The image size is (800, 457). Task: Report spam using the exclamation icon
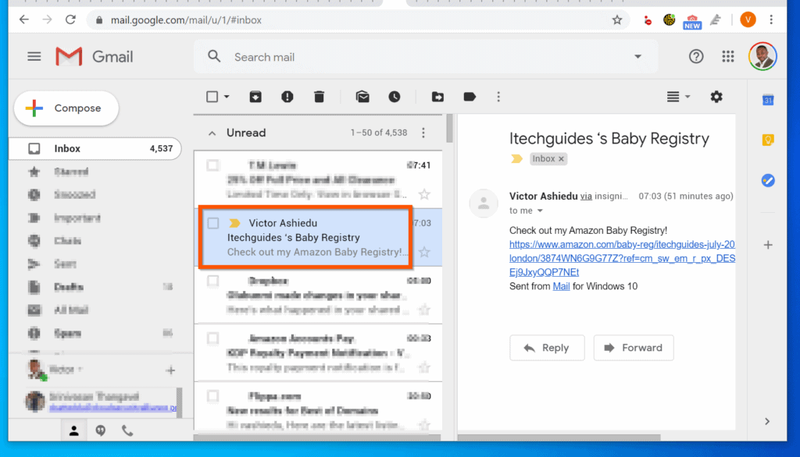click(x=287, y=96)
